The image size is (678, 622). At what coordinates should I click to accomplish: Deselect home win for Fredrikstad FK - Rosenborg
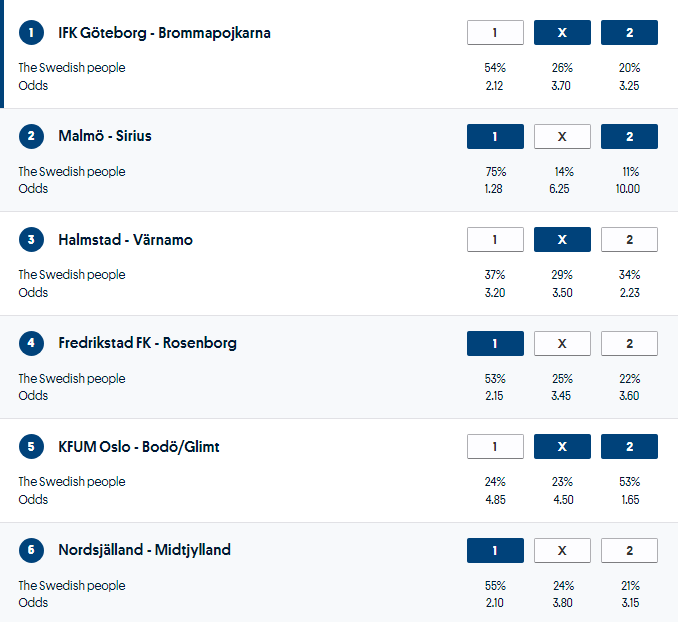[x=495, y=343]
